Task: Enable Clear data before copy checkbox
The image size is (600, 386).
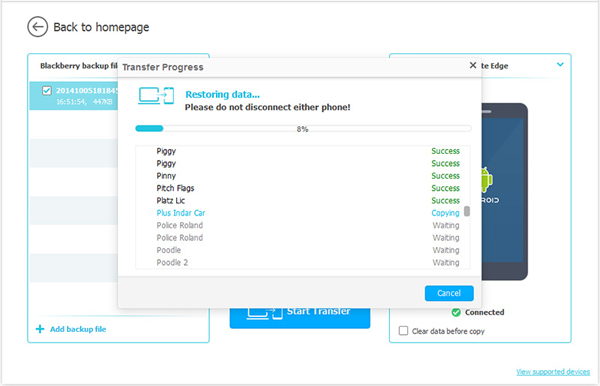Action: [x=403, y=331]
